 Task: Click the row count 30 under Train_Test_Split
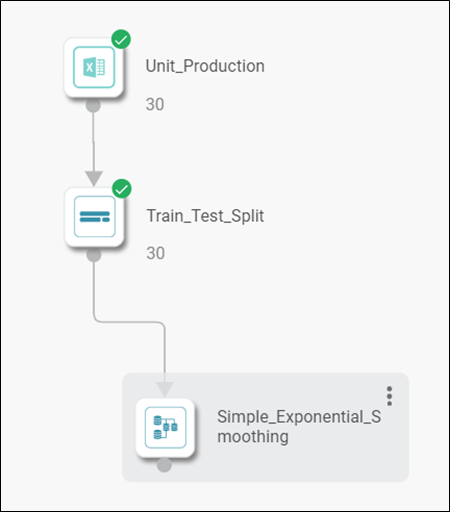click(x=155, y=253)
